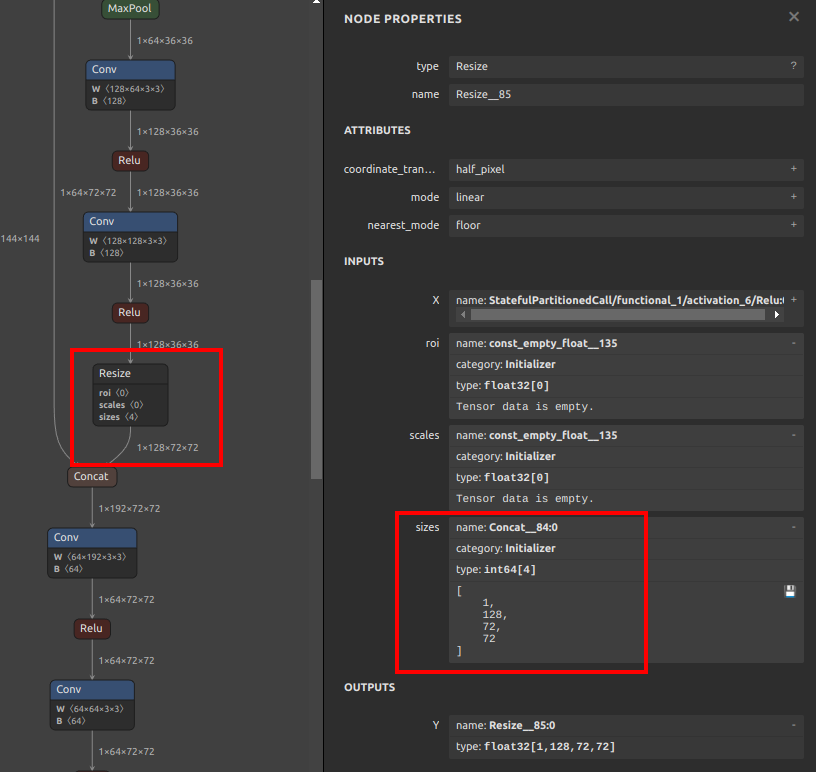816x772 pixels.
Task: Collapse the scales input details
Action: 793,435
